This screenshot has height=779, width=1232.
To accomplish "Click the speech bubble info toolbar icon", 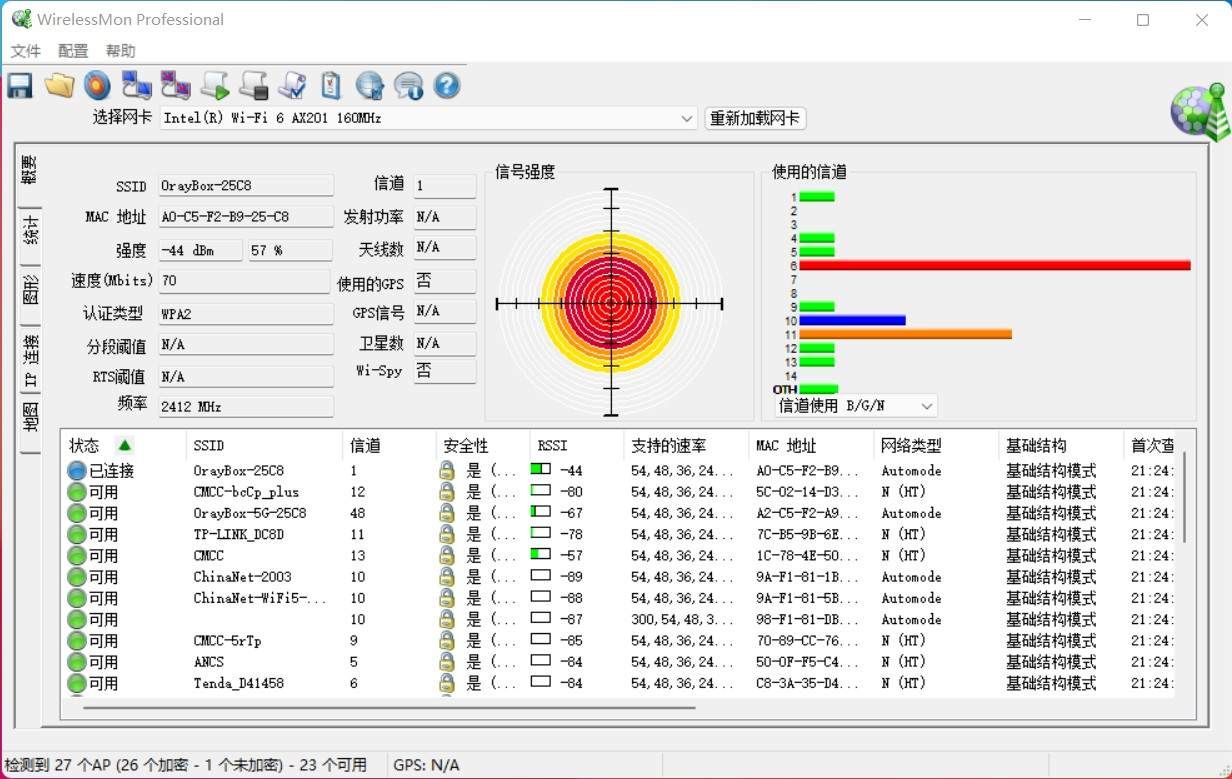I will 408,85.
